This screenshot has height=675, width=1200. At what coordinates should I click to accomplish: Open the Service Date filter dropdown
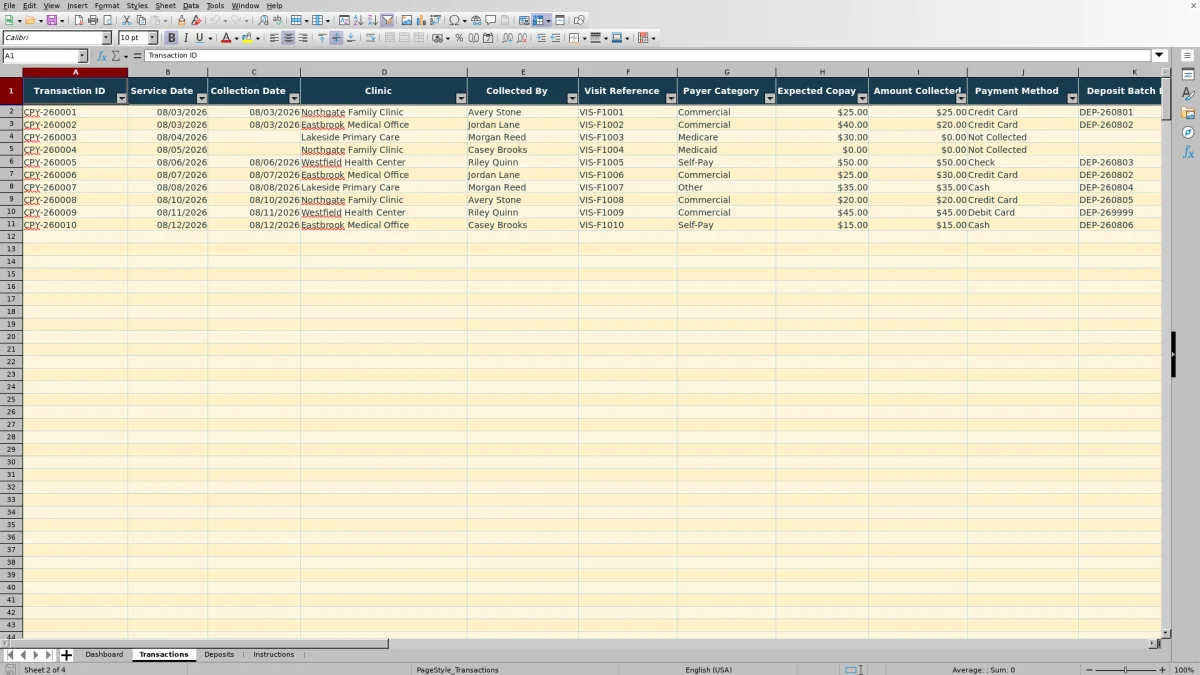pos(202,98)
